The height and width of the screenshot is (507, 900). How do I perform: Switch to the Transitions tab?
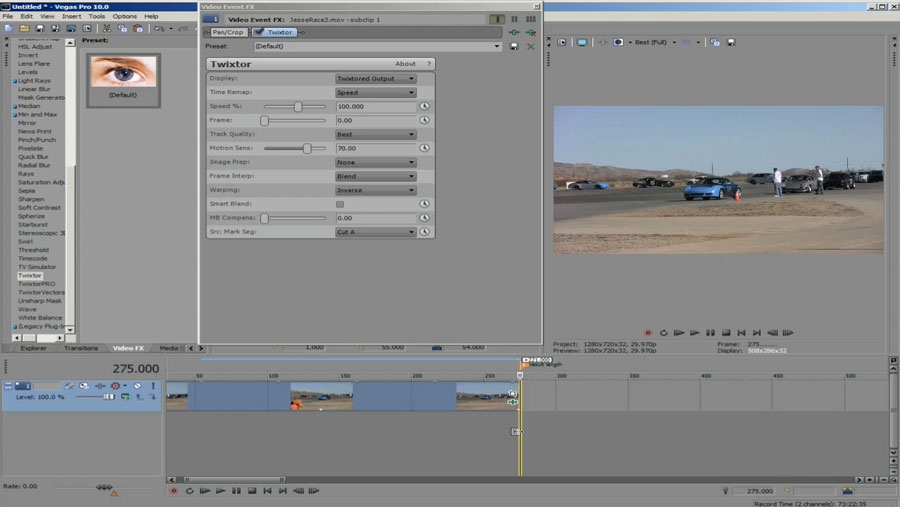coord(81,348)
